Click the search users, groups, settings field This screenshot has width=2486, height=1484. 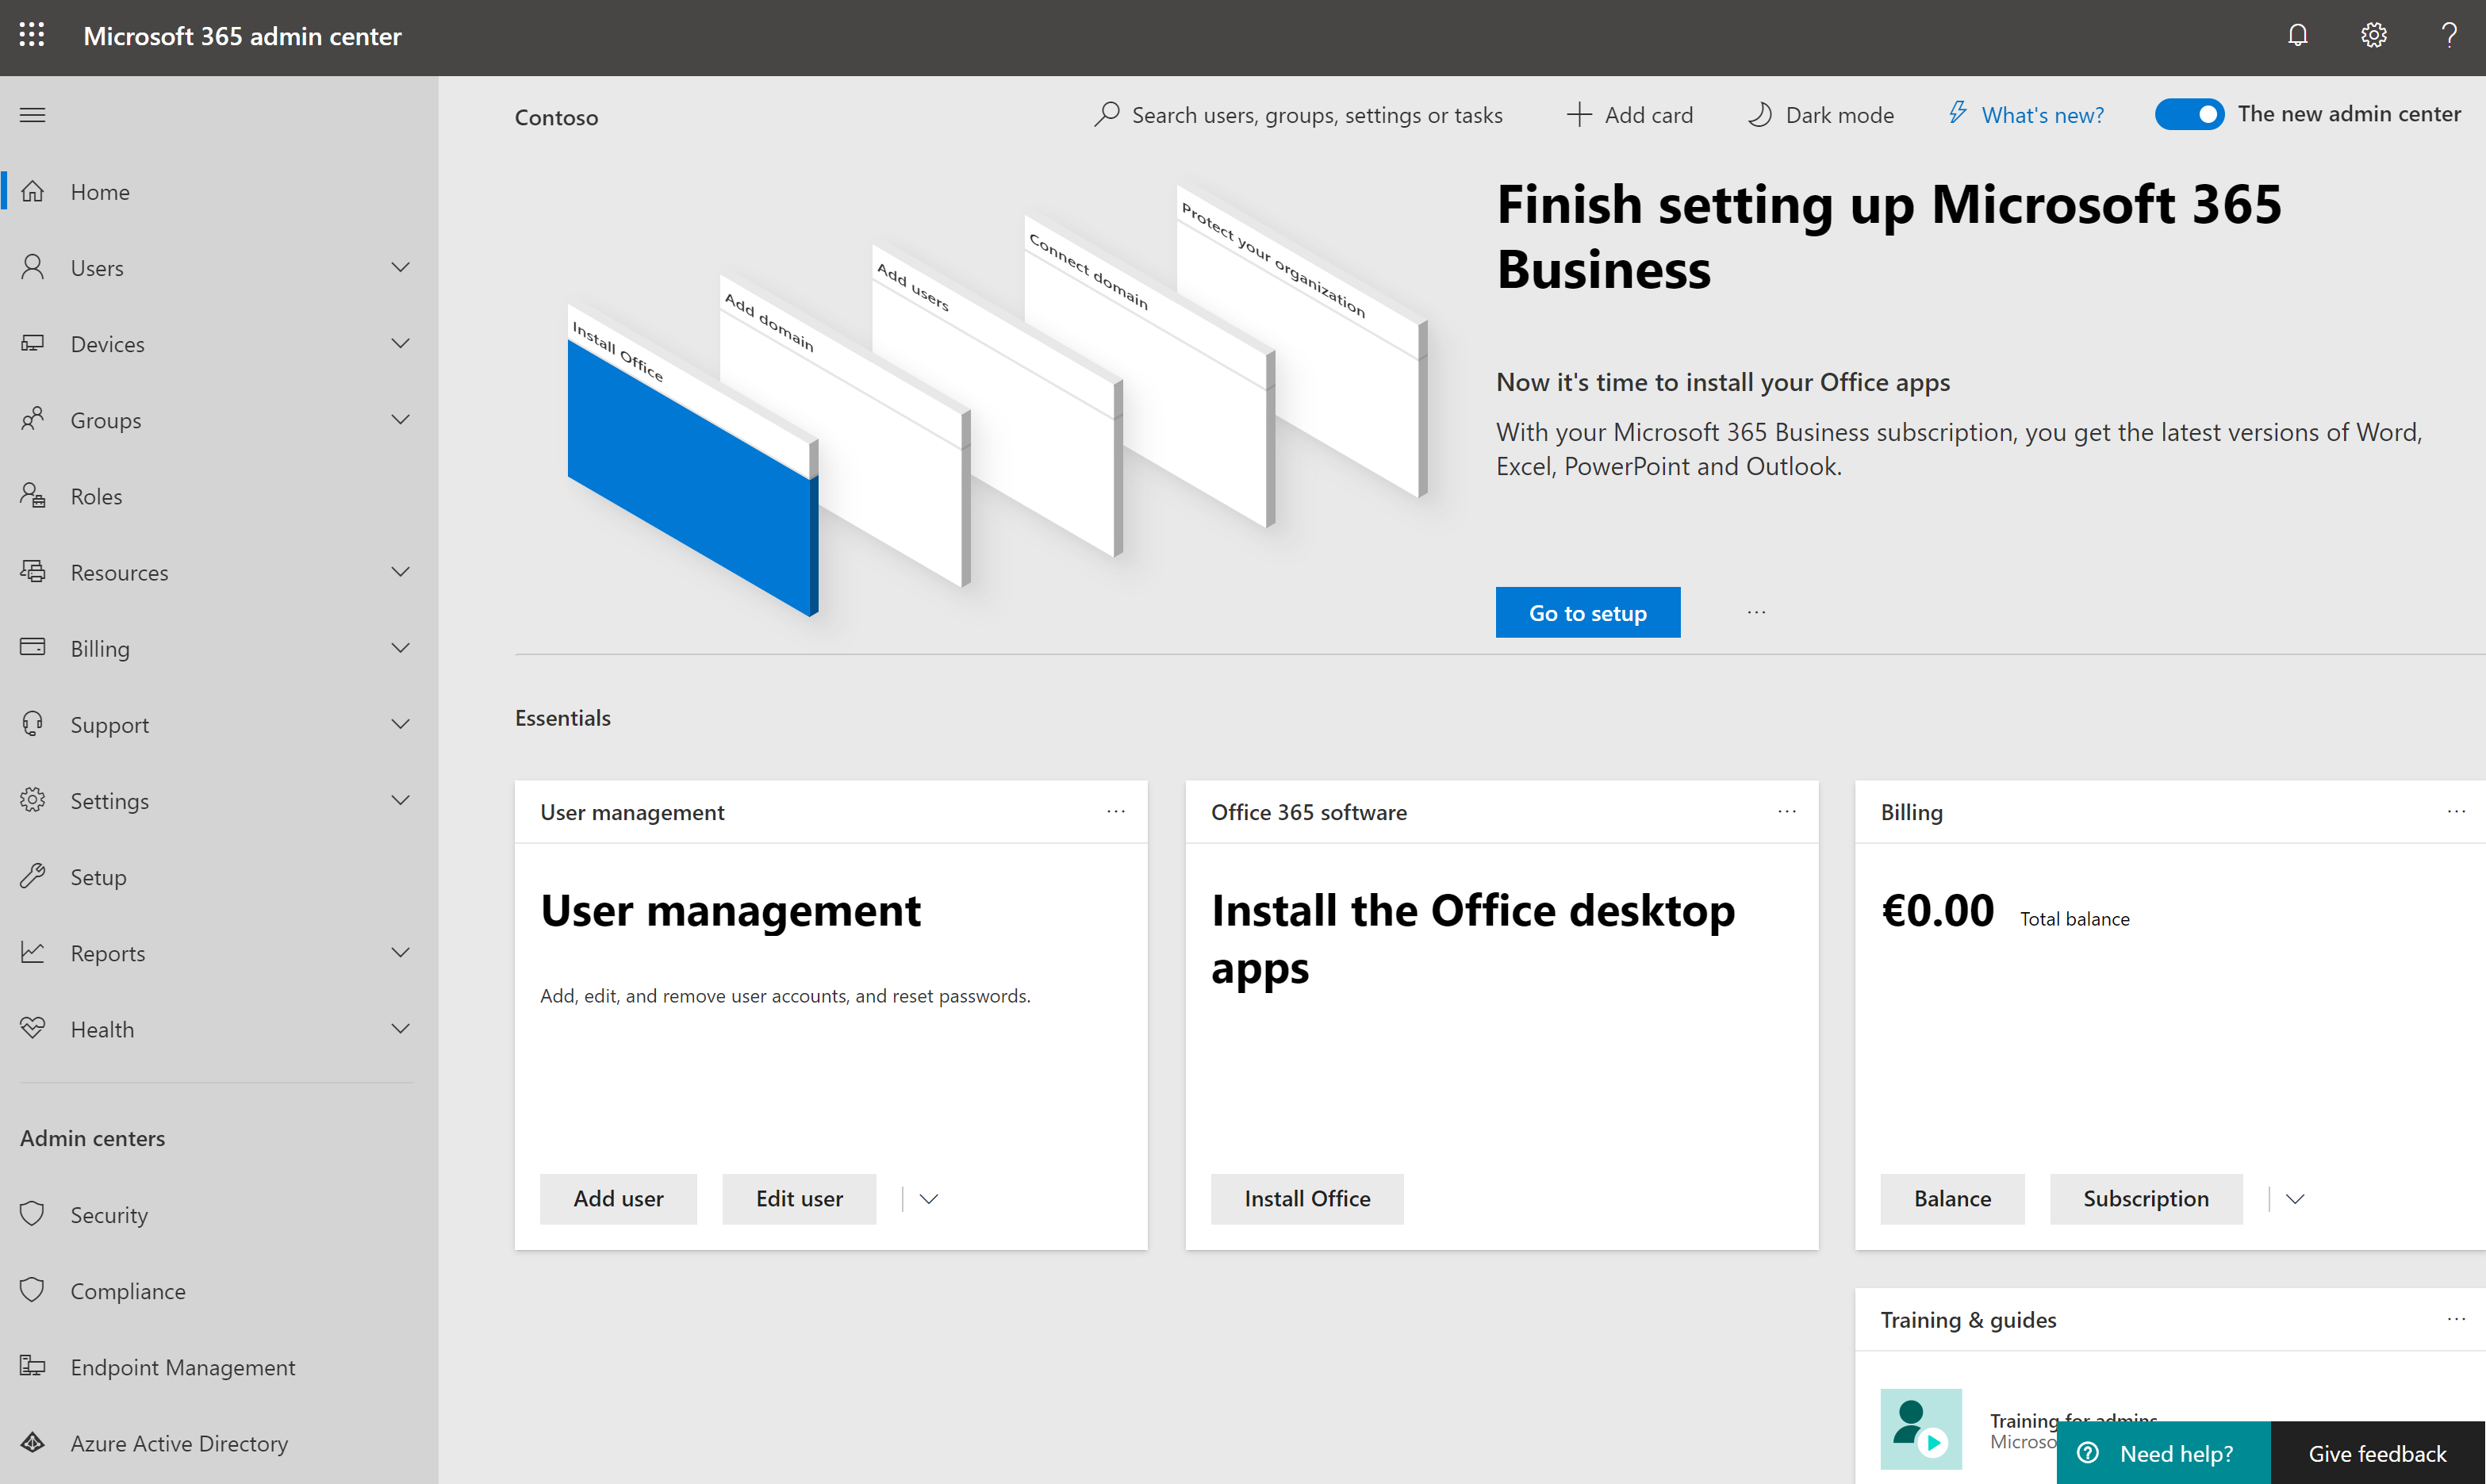(x=1298, y=115)
